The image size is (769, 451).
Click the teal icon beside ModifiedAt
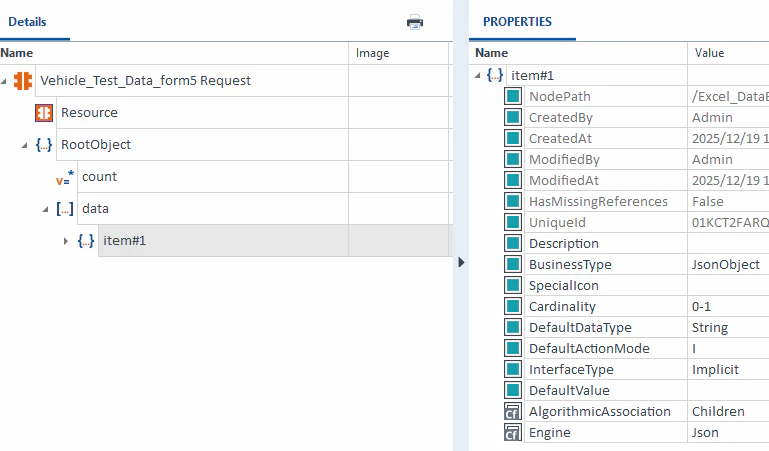[x=513, y=180]
